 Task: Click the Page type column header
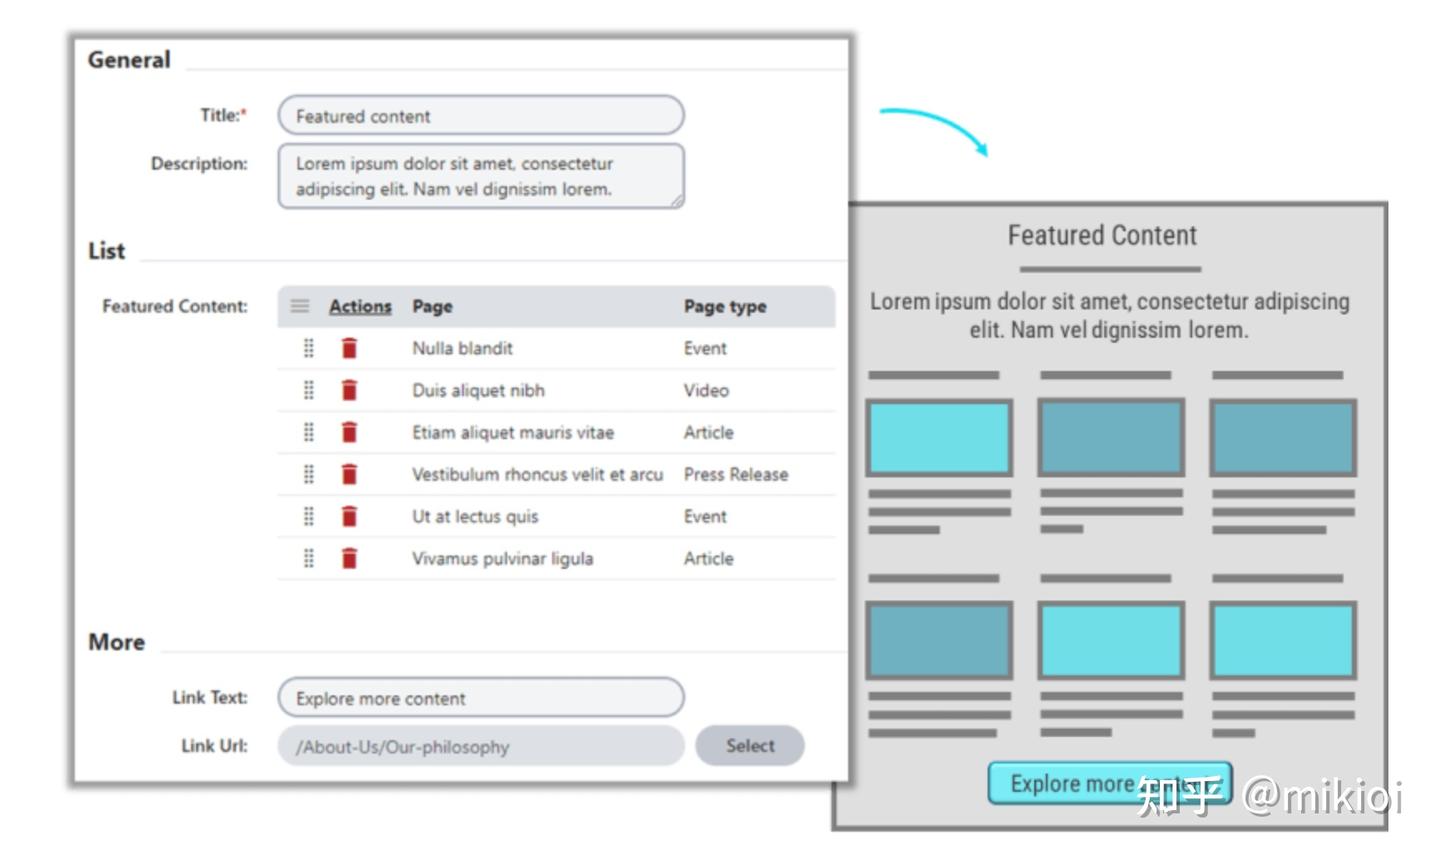click(x=725, y=306)
